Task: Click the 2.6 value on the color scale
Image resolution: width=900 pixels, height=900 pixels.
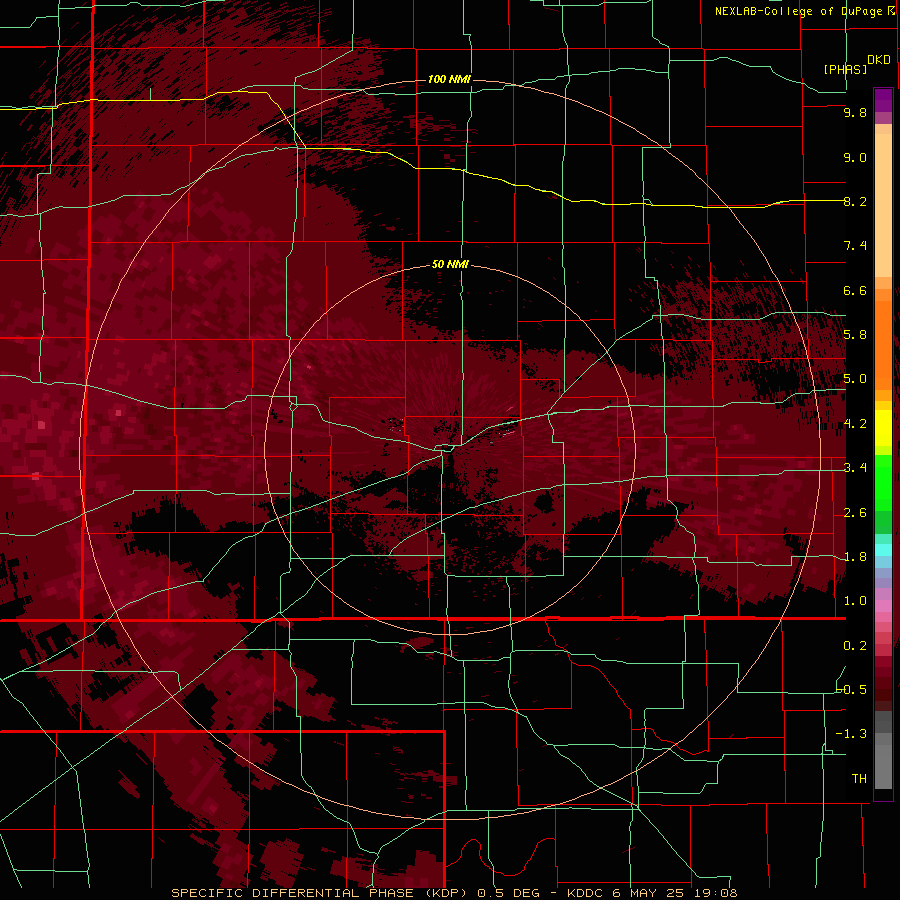Action: [855, 513]
